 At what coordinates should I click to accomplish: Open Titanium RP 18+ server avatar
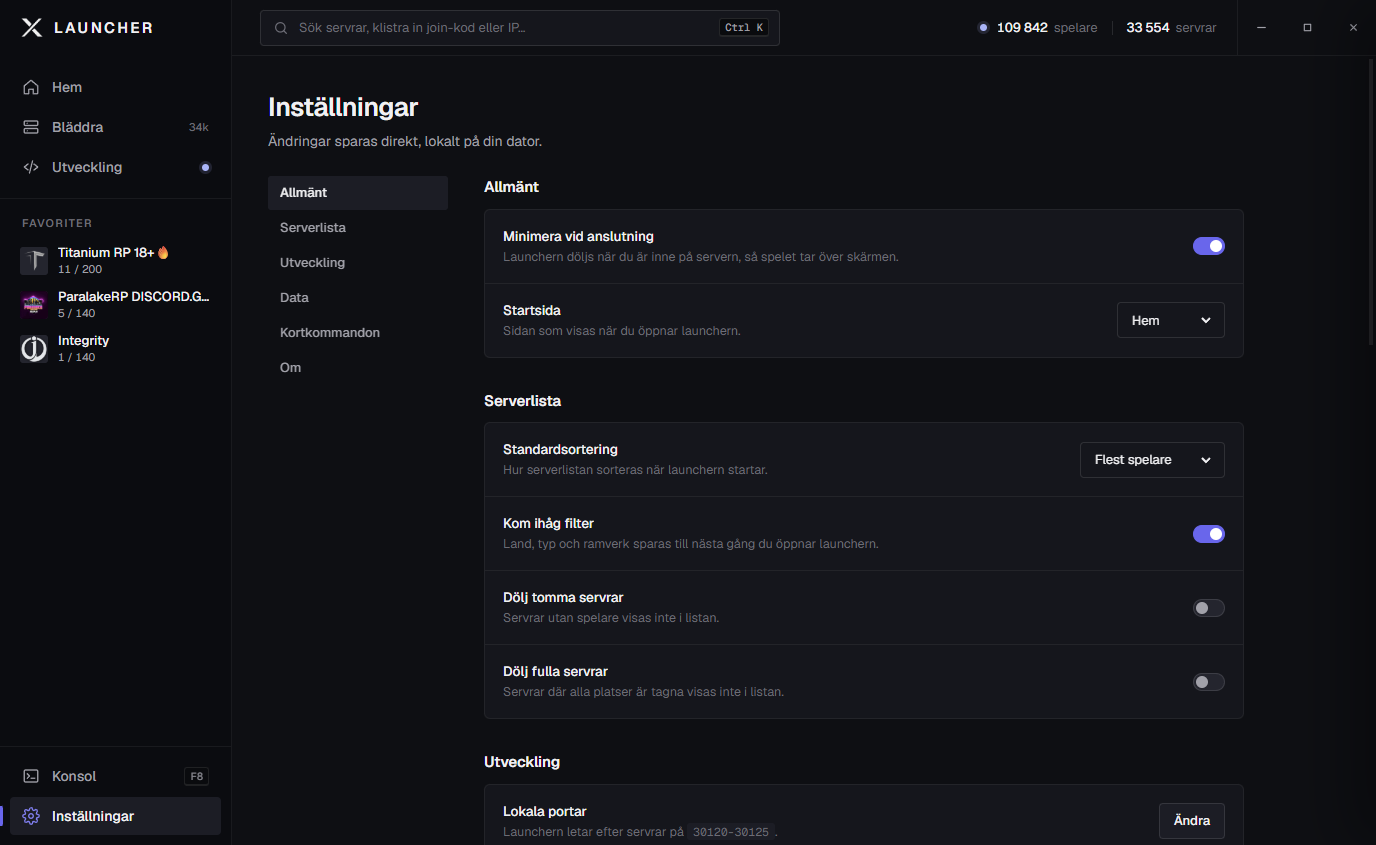coord(34,261)
